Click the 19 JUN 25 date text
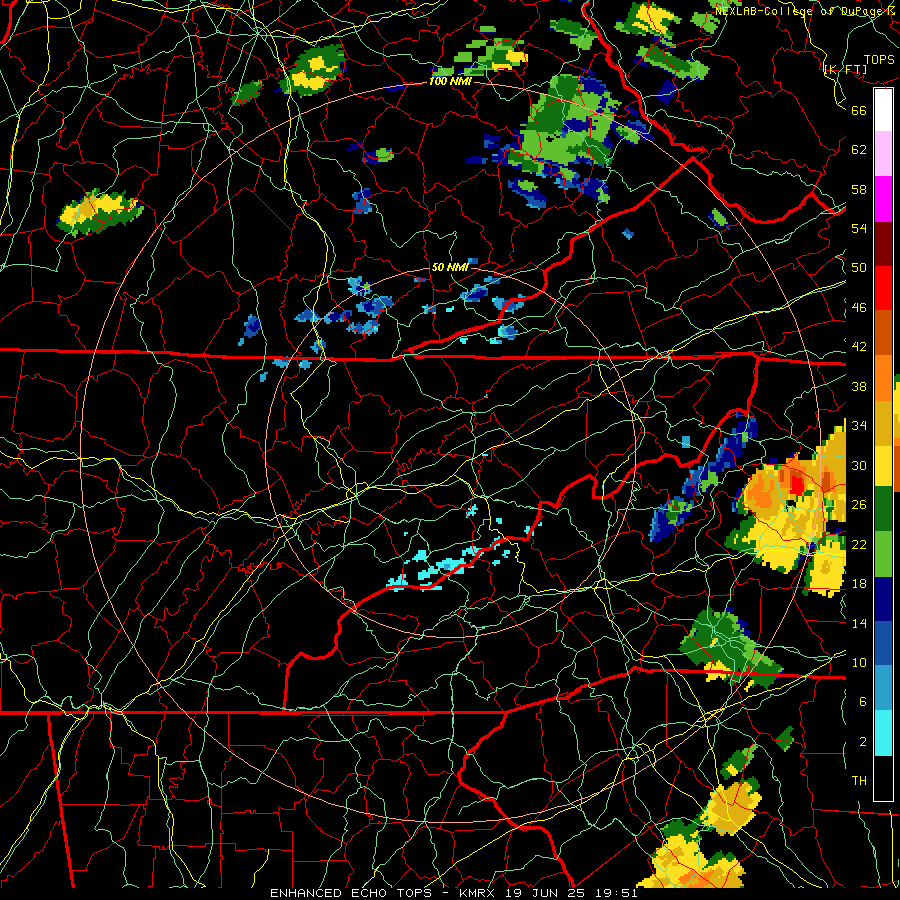 tap(546, 893)
